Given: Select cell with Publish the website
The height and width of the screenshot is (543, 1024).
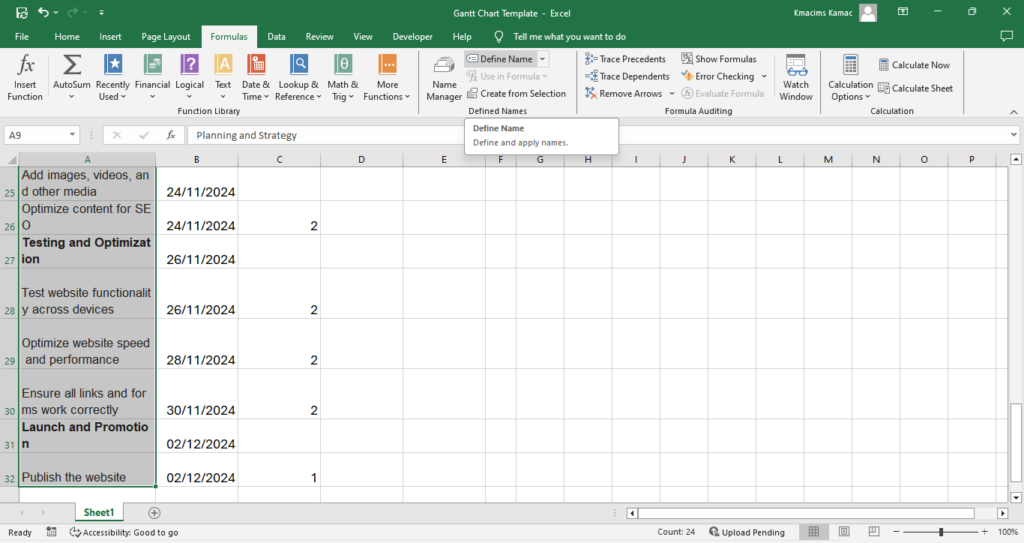Looking at the screenshot, I should point(88,470).
